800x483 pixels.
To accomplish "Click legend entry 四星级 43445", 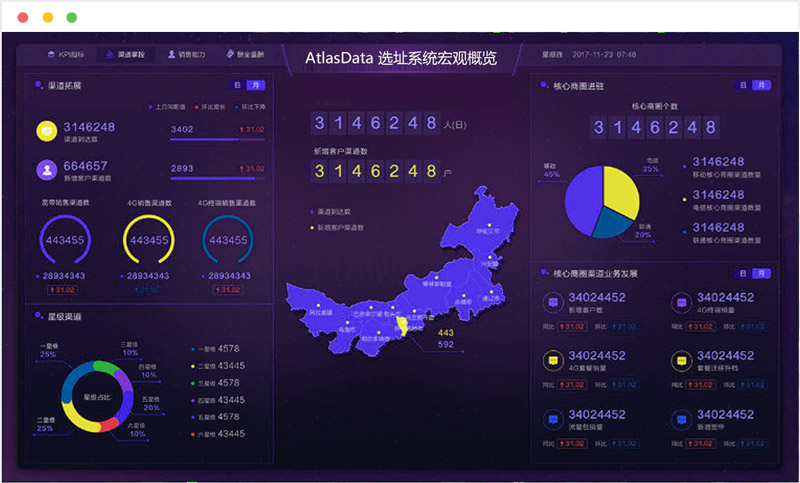I will [218, 400].
